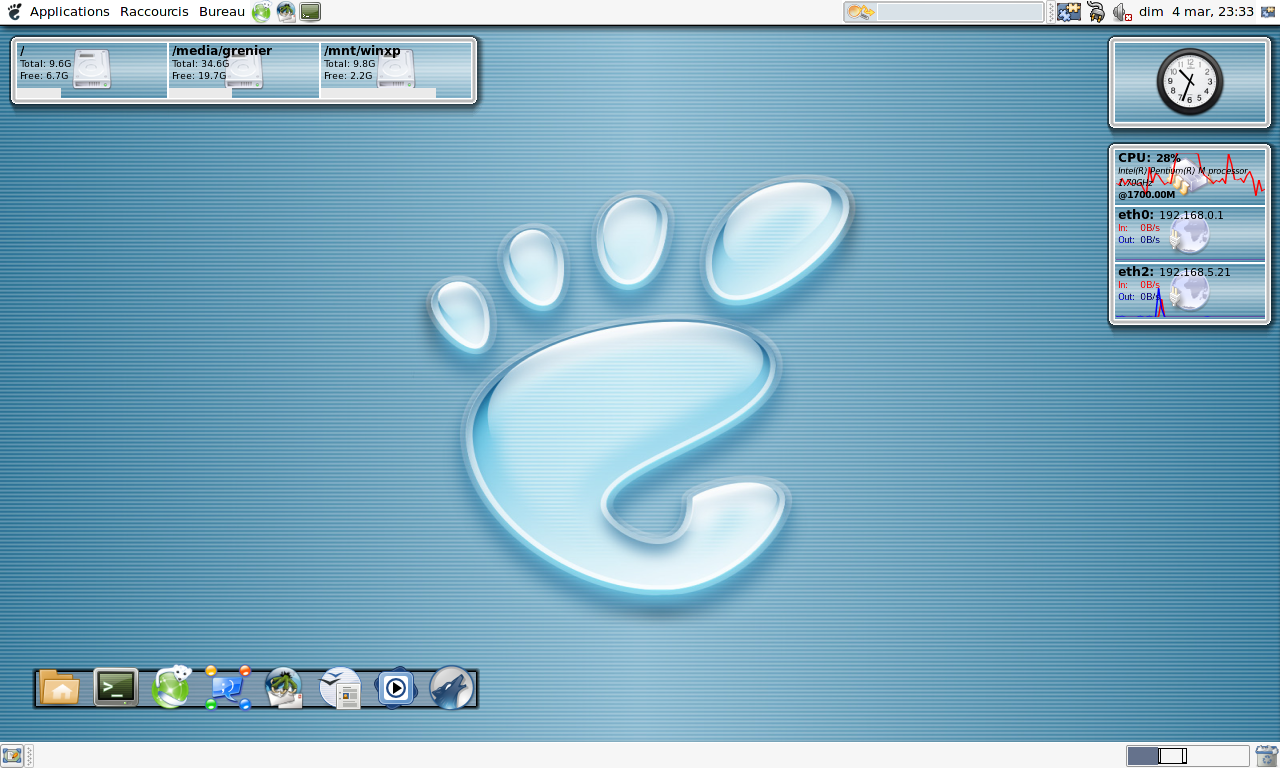Open the trash on the bottom panel

click(x=1264, y=755)
